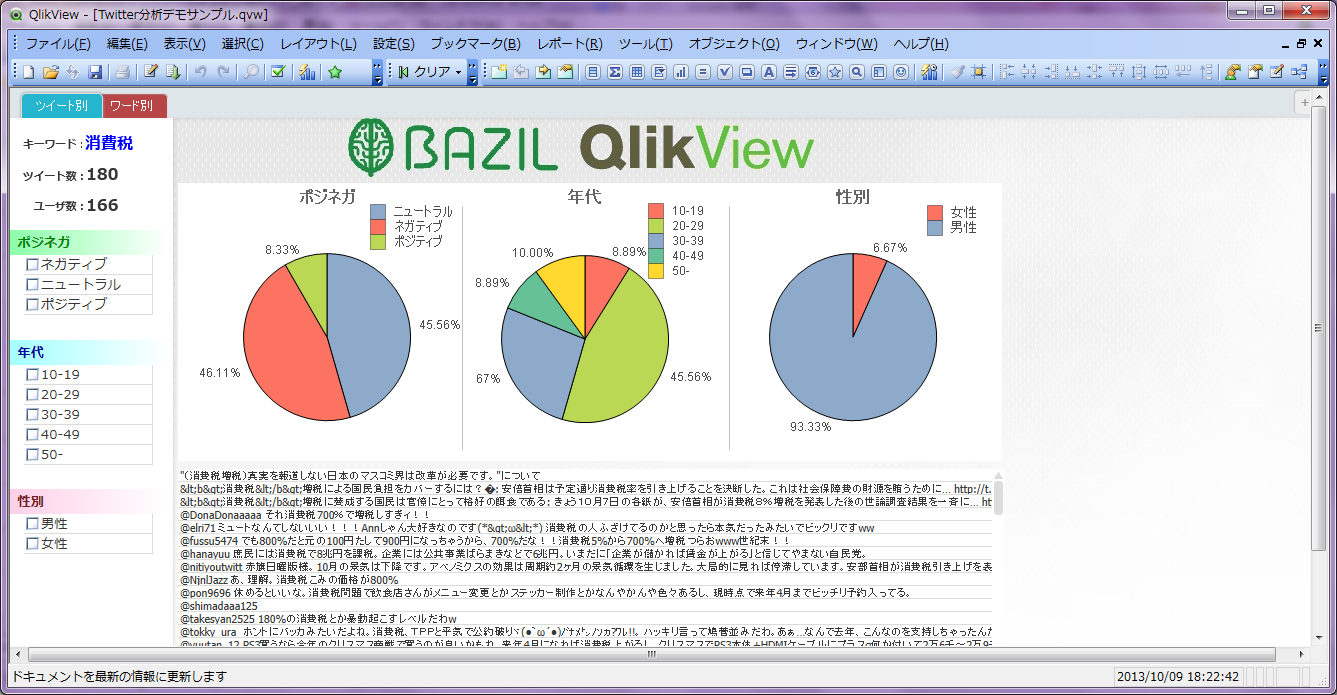Create a Search object with the magnifier icon

tap(857, 72)
